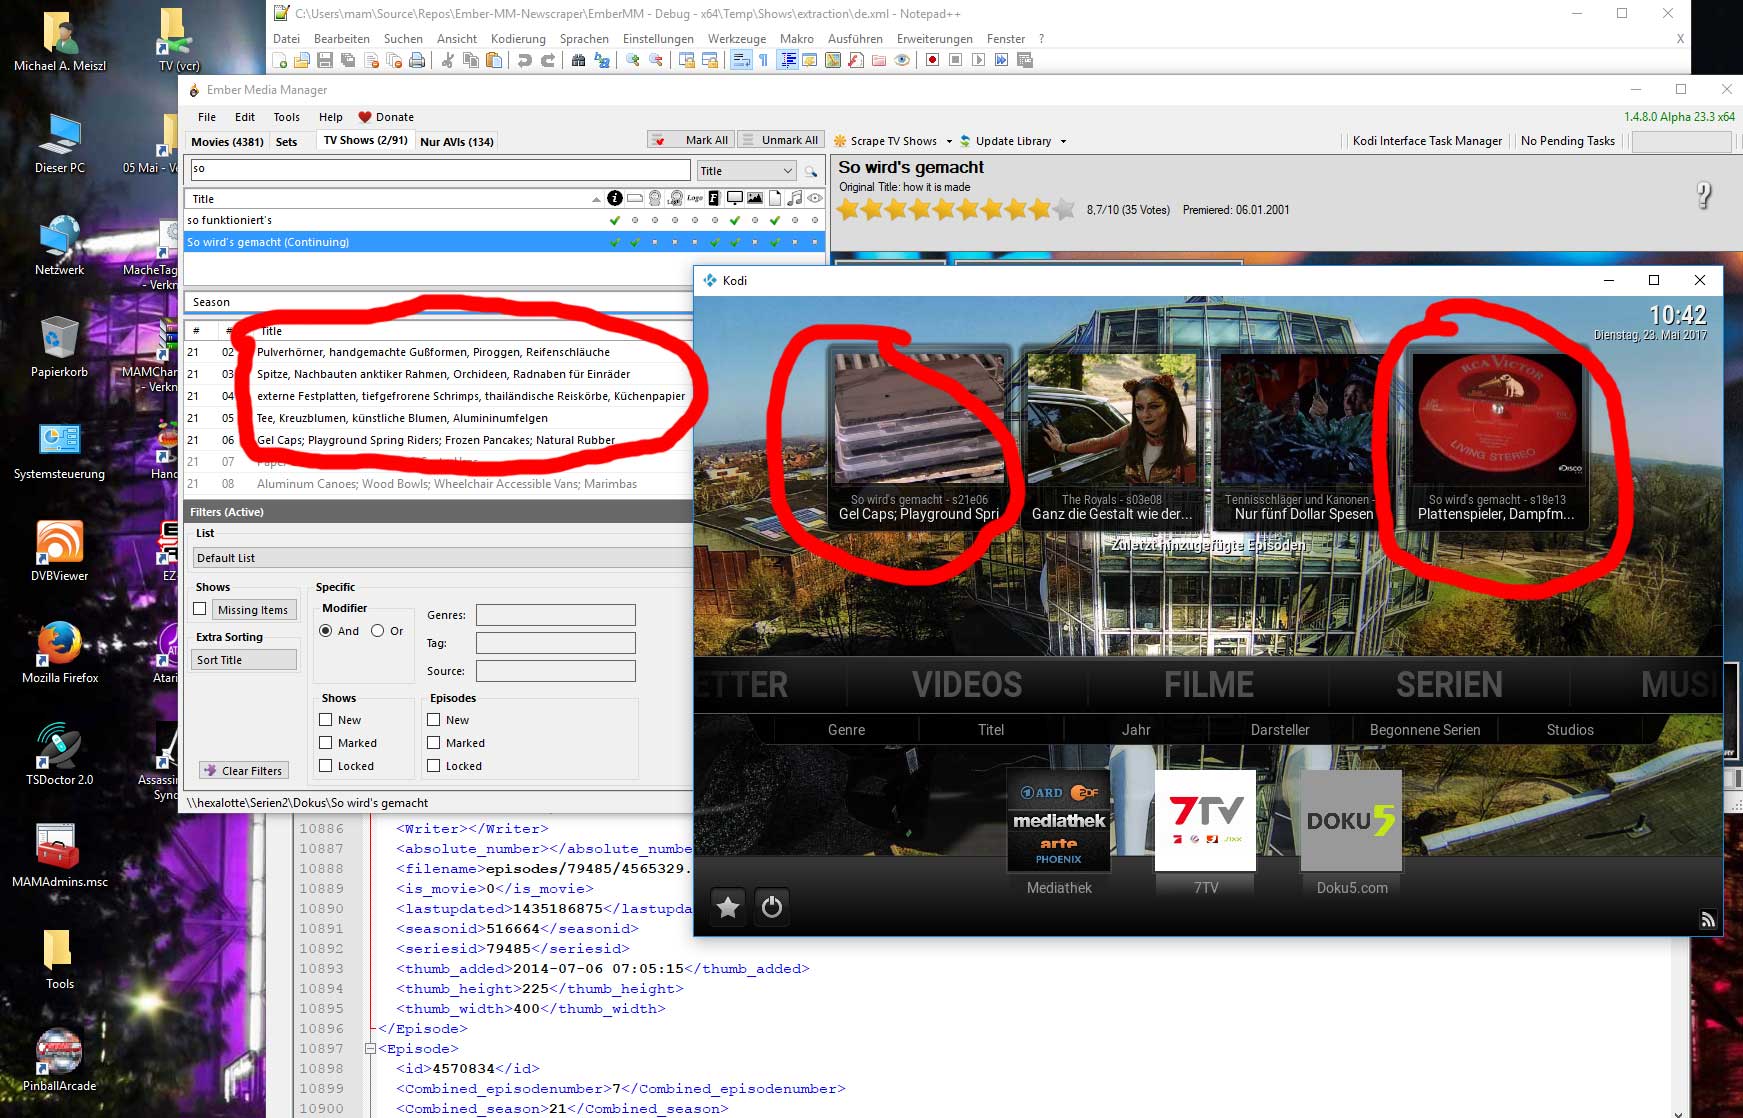Click Kodi power button
Image resolution: width=1743 pixels, height=1118 pixels.
pos(772,907)
